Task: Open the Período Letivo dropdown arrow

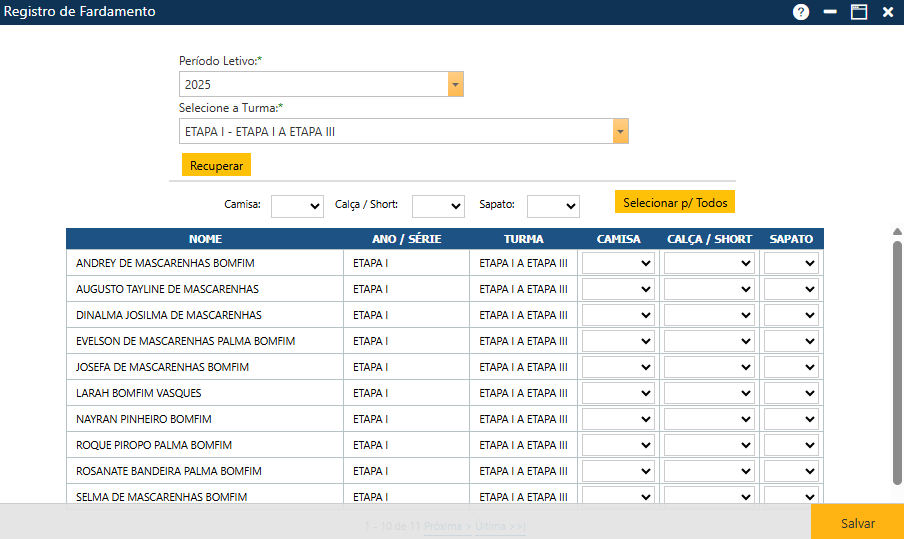Action: point(456,85)
